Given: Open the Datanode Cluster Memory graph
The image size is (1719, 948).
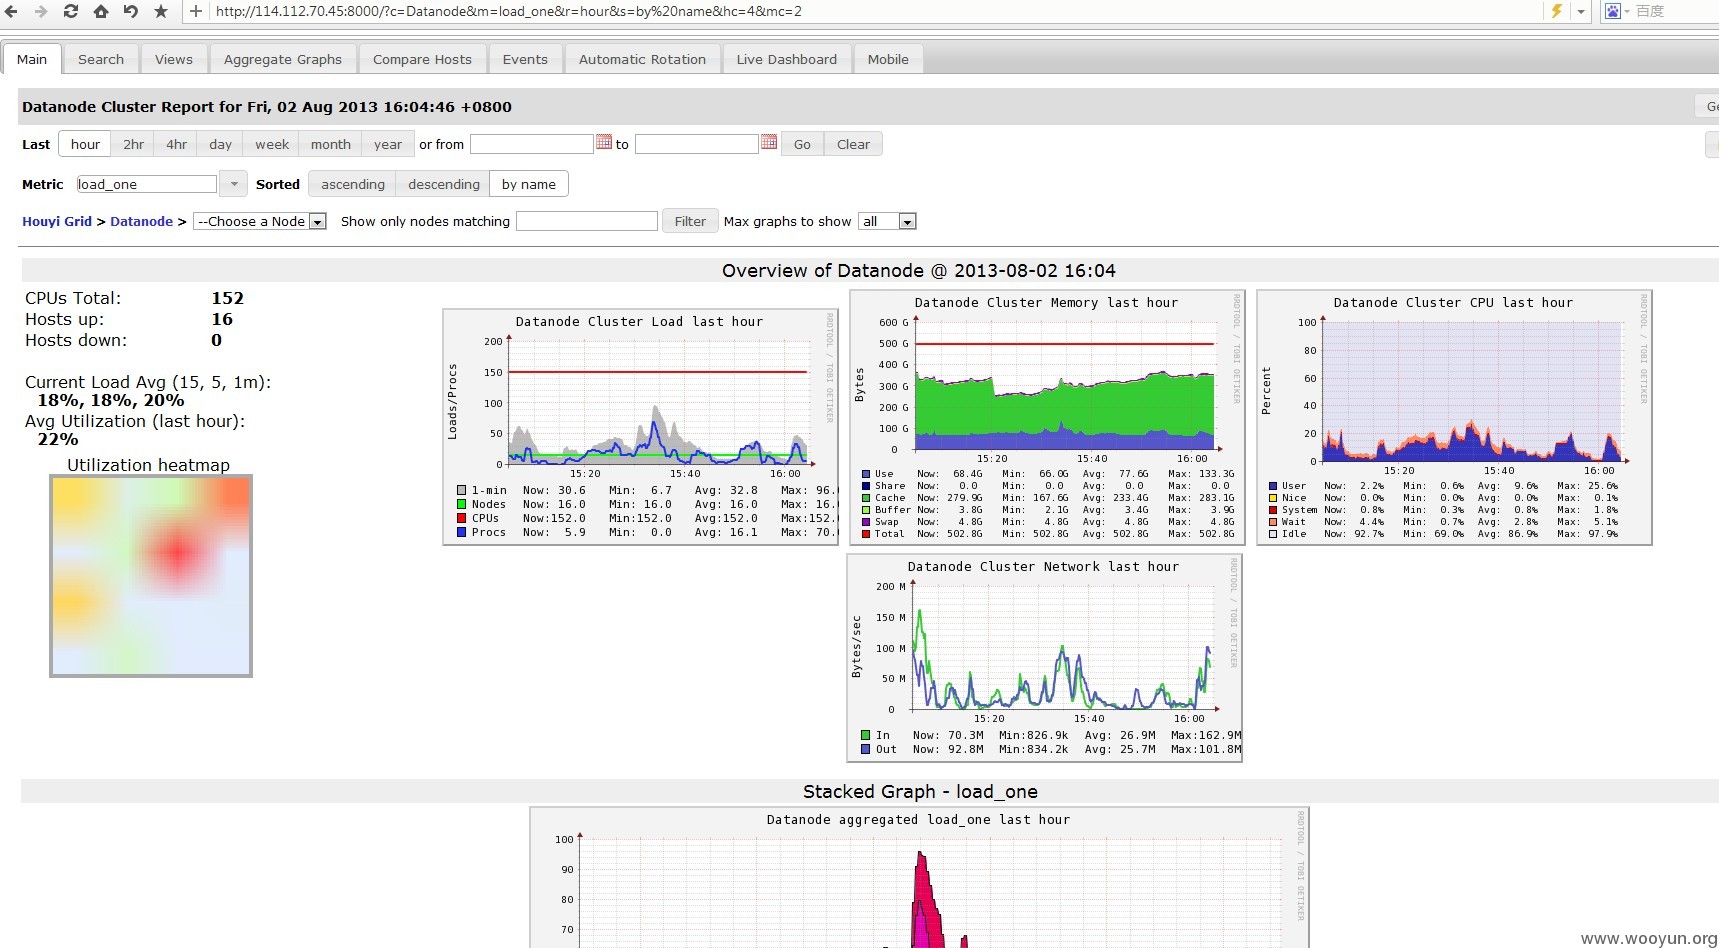Looking at the screenshot, I should click(x=1047, y=417).
